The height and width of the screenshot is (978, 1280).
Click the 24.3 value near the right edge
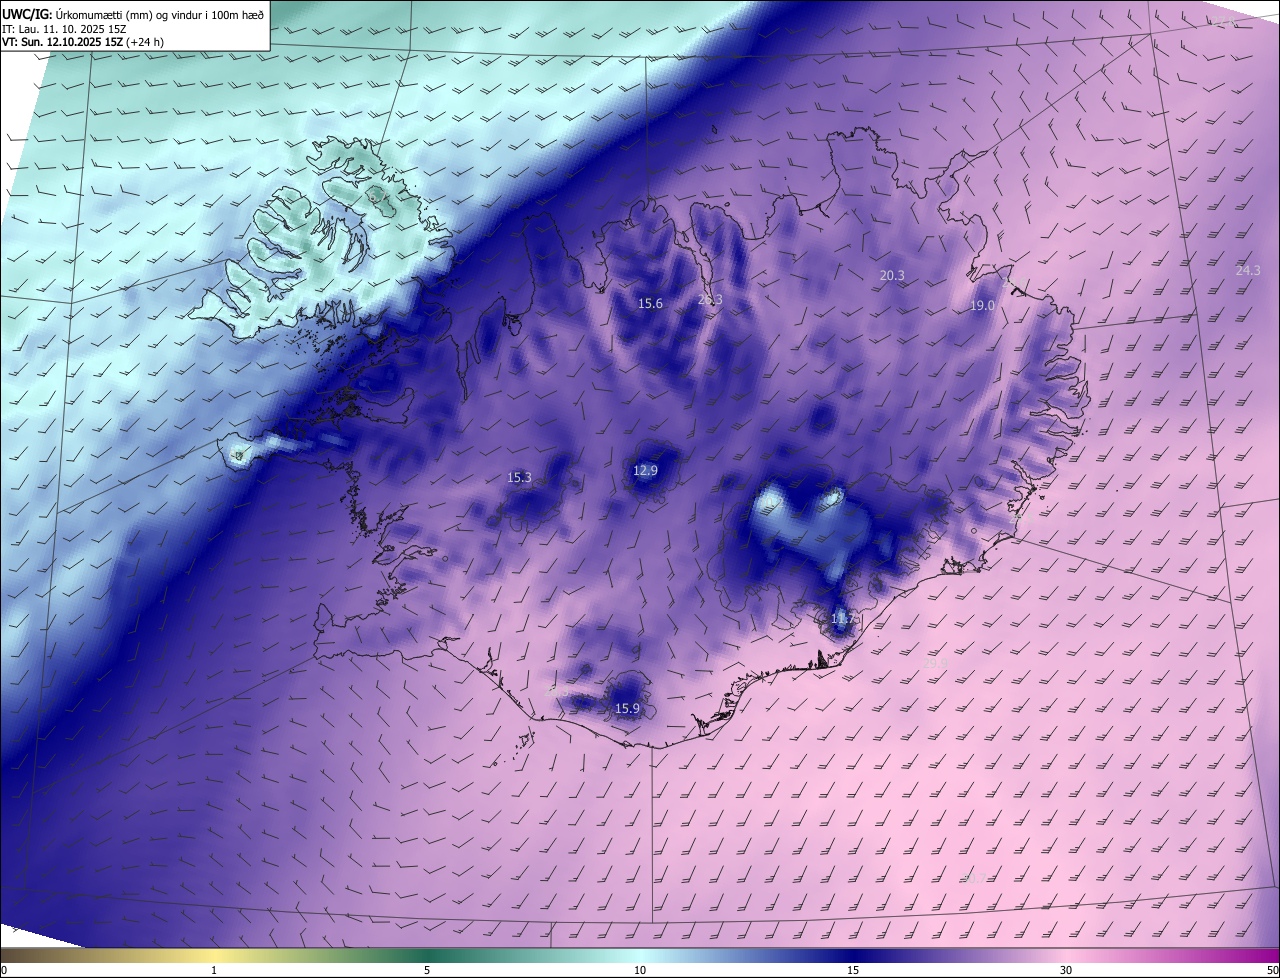click(1248, 270)
